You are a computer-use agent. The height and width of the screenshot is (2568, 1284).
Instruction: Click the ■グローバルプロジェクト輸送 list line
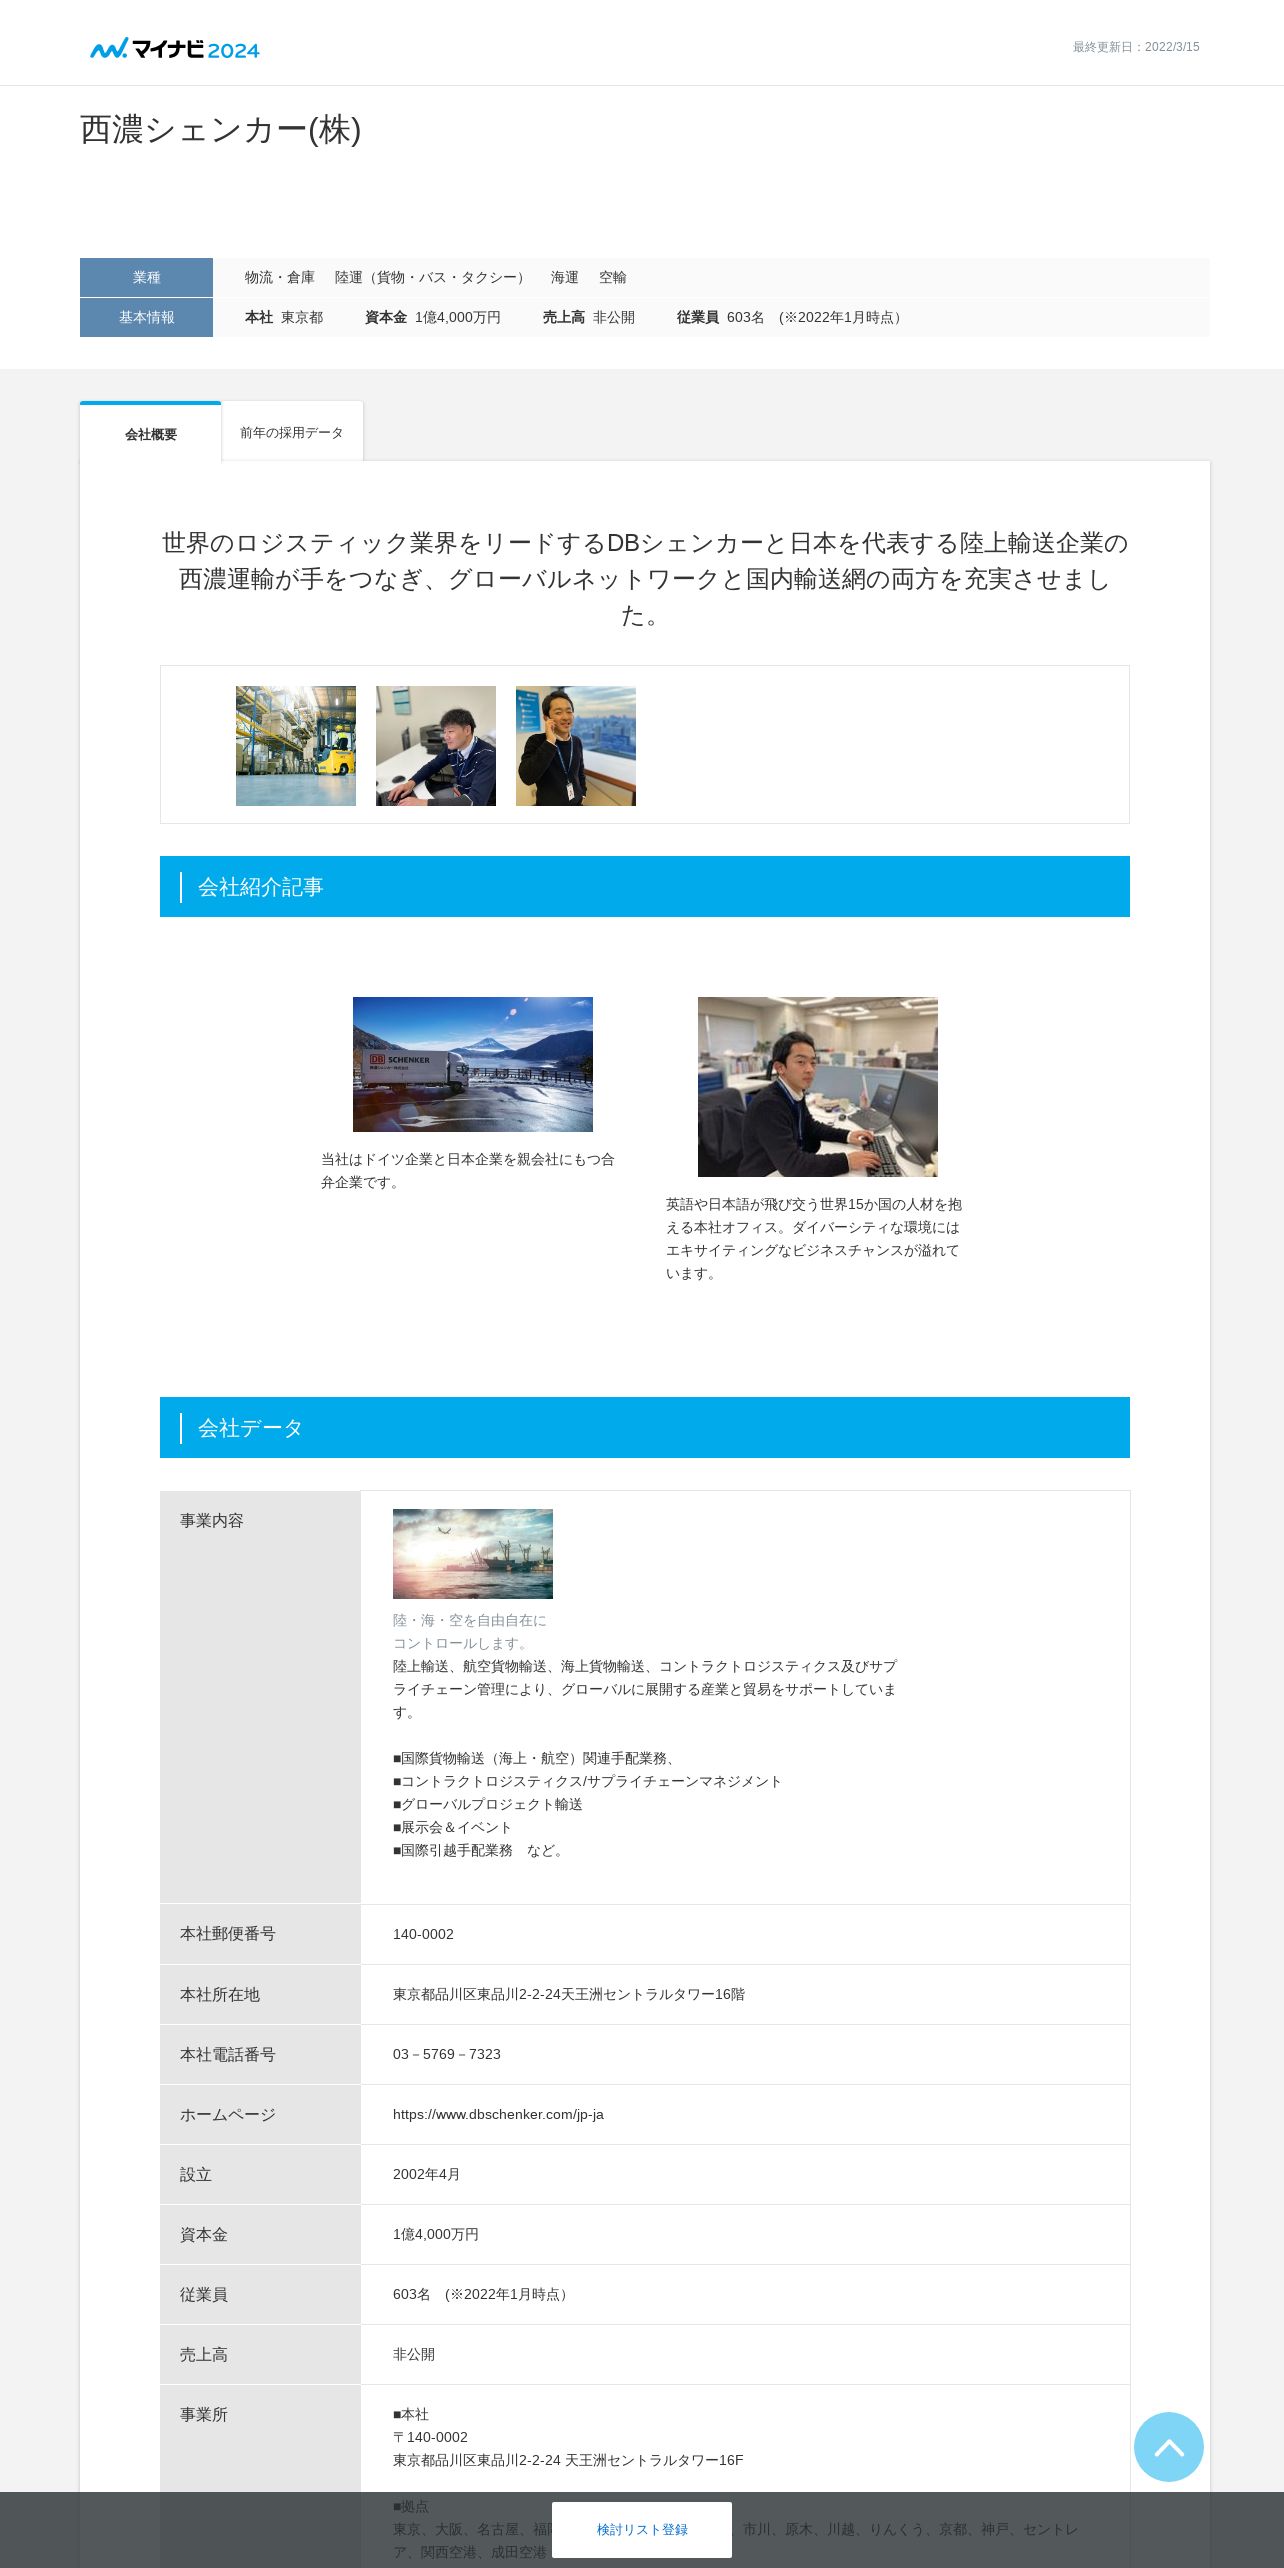point(488,1804)
